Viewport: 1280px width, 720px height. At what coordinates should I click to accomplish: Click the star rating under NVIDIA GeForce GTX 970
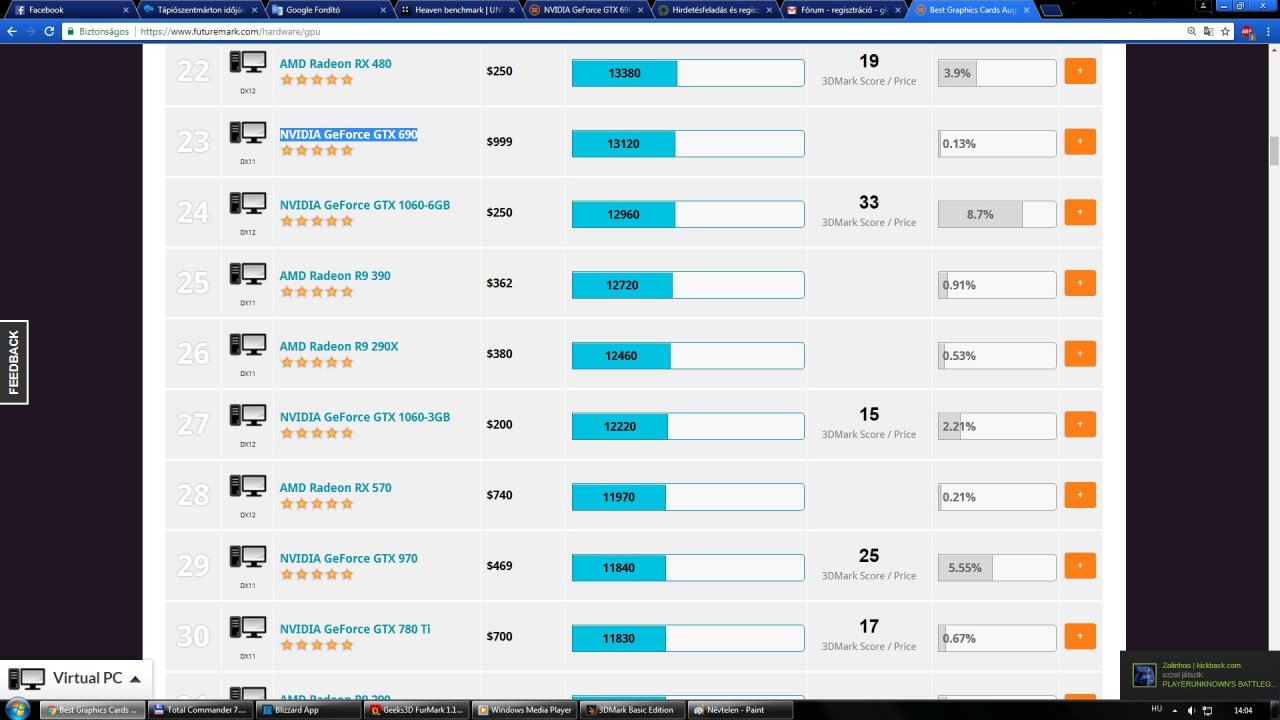pyautogui.click(x=317, y=575)
